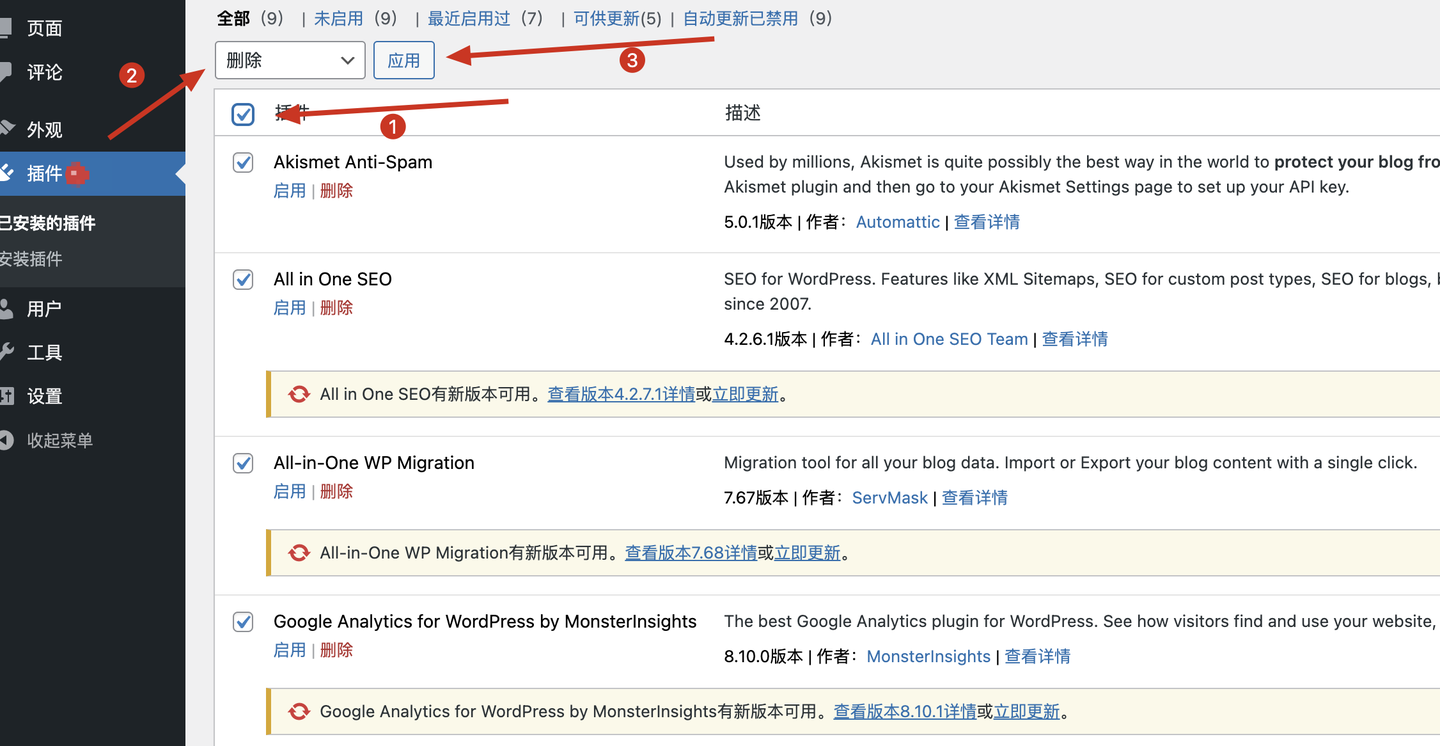The width and height of the screenshot is (1440, 746).
Task: Click the 用户 person icon
Action: pyautogui.click(x=6, y=309)
